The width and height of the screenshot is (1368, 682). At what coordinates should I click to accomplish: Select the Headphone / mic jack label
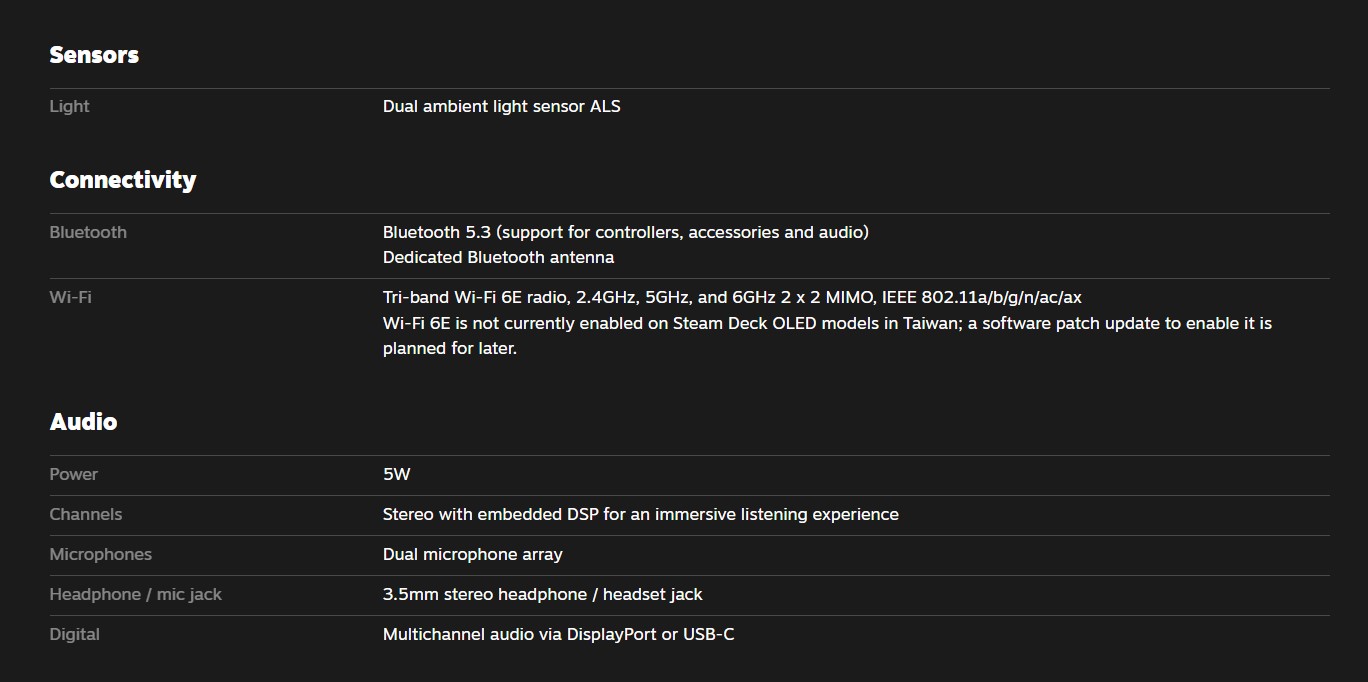tap(135, 594)
